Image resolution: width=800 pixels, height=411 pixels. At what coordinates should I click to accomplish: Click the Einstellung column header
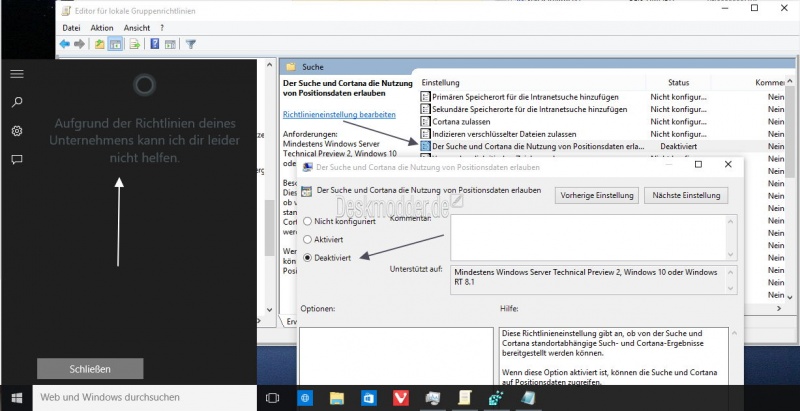pyautogui.click(x=531, y=82)
